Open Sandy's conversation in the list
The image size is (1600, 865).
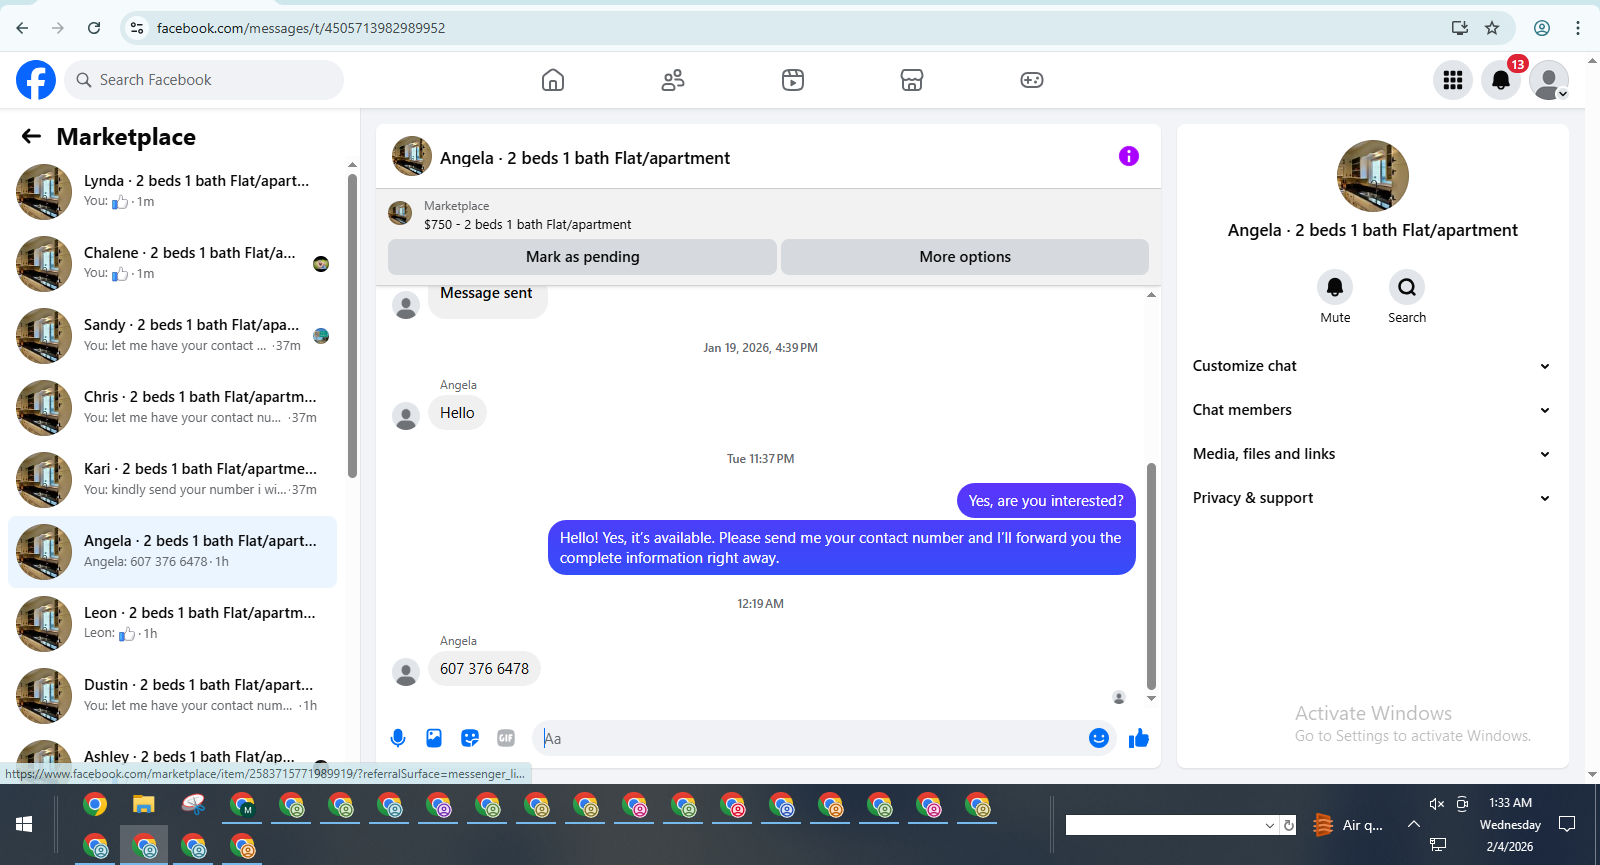pyautogui.click(x=172, y=336)
